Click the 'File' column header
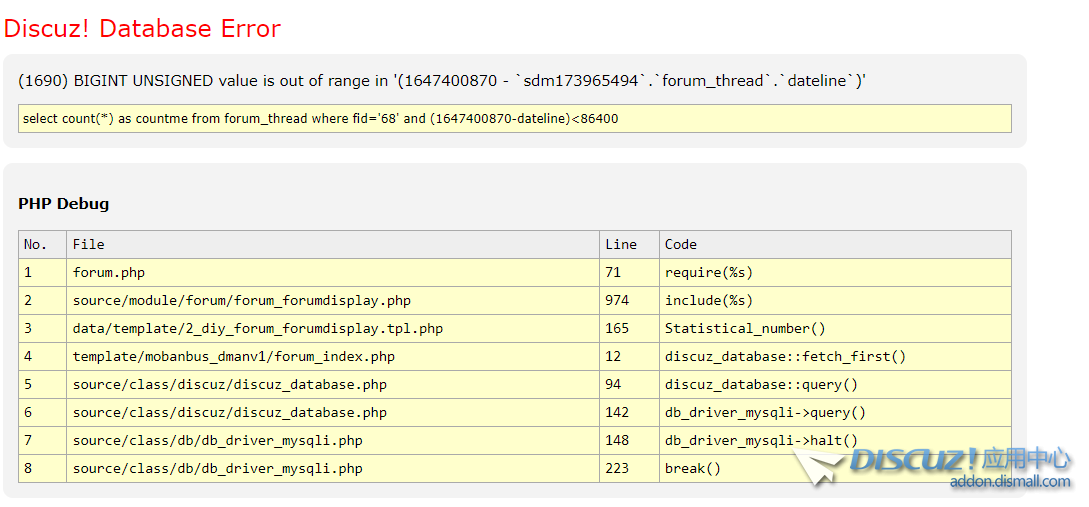The image size is (1089, 507). point(333,244)
